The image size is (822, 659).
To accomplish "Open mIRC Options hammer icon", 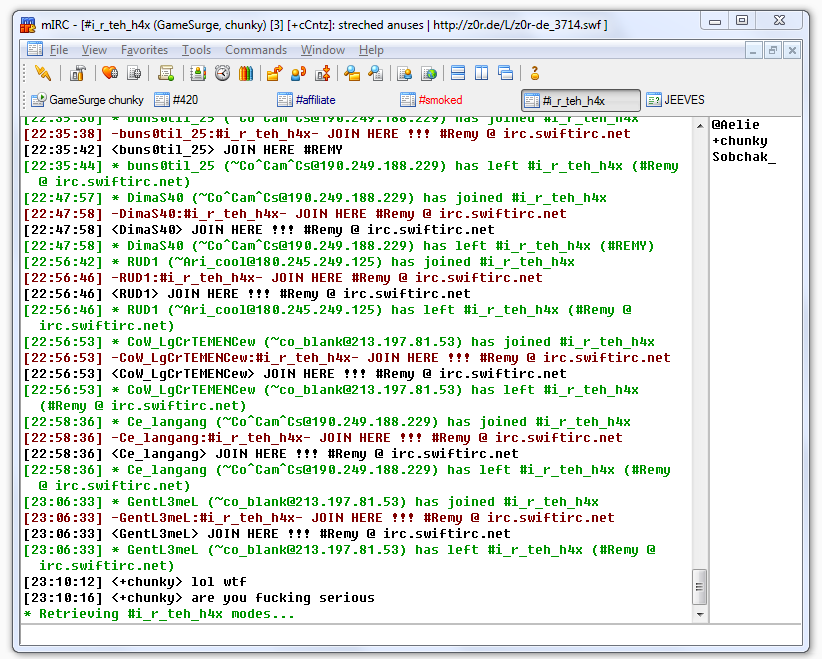I will click(77, 73).
